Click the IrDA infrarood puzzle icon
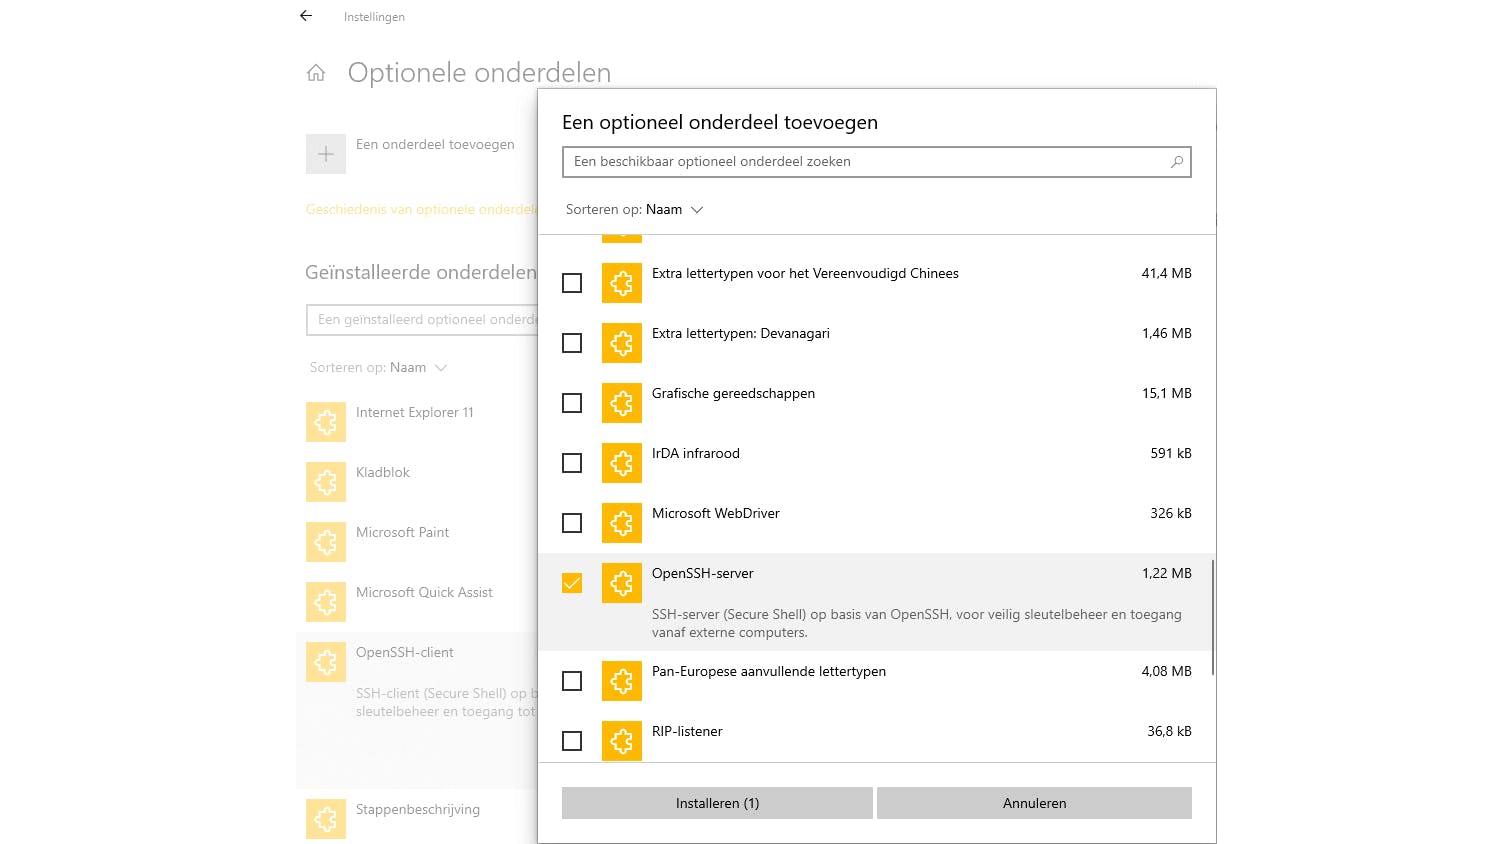This screenshot has width=1500, height=844. coord(621,463)
